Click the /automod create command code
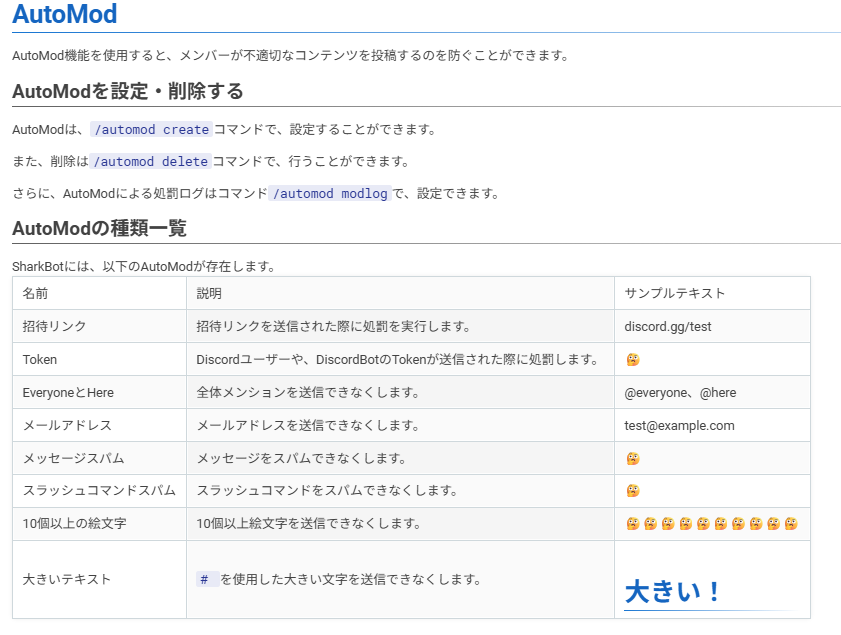This screenshot has height=635, width=841. [x=151, y=129]
